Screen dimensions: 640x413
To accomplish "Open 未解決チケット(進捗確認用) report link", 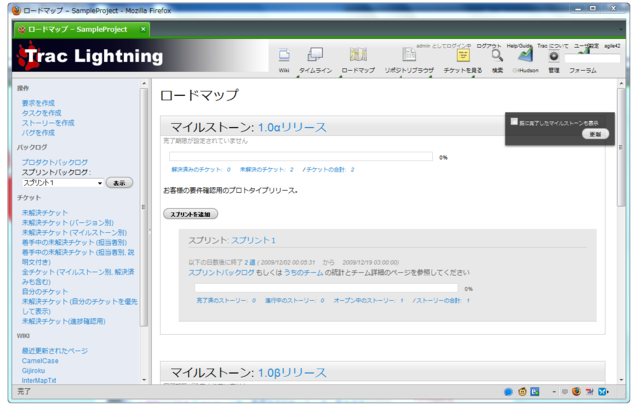I will [x=63, y=321].
